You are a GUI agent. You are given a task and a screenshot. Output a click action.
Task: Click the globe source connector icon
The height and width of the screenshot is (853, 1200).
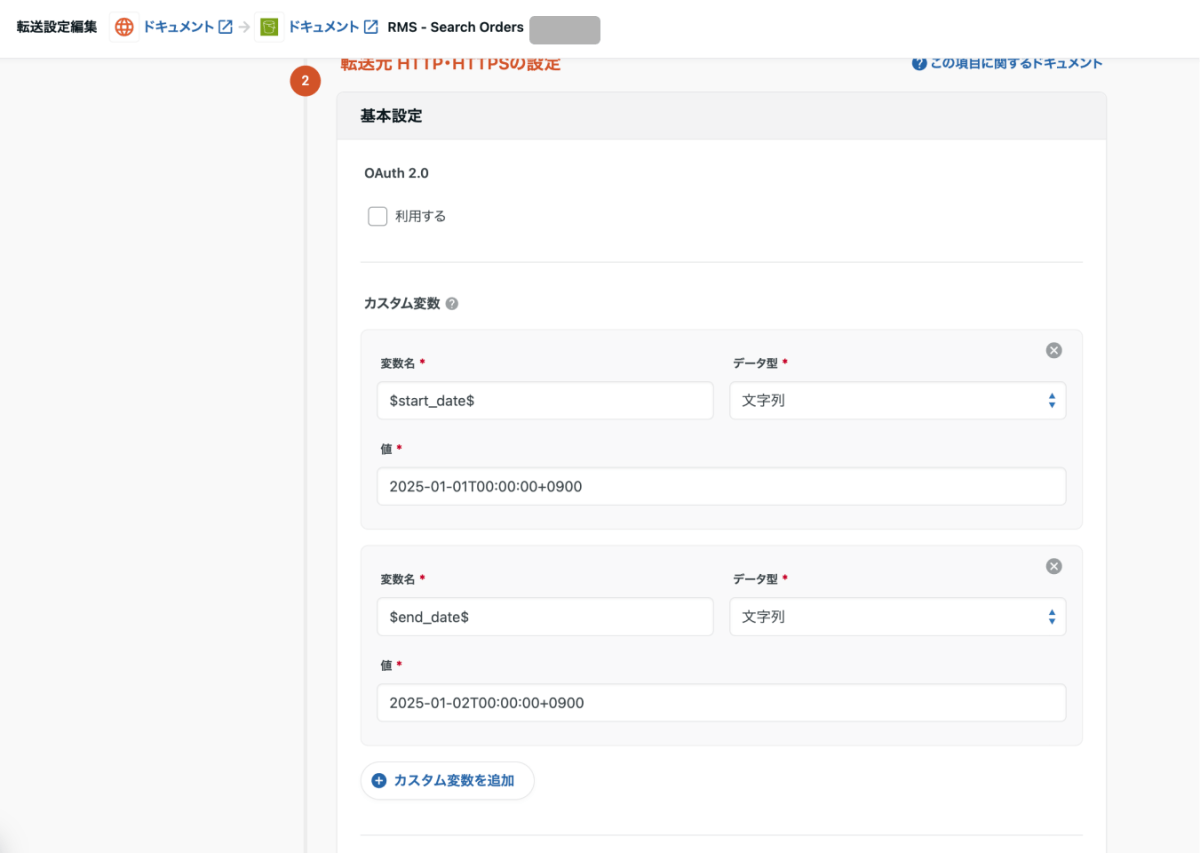pos(123,27)
